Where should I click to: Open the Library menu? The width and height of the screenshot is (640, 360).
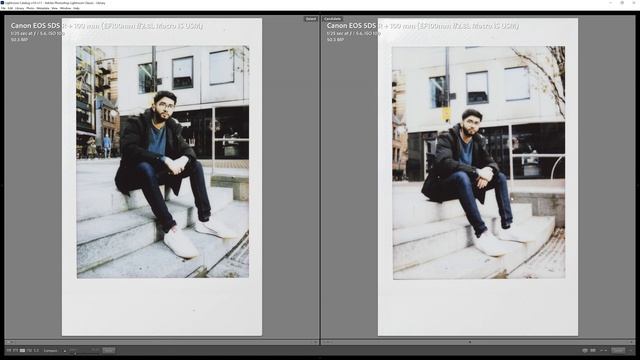pyautogui.click(x=19, y=8)
